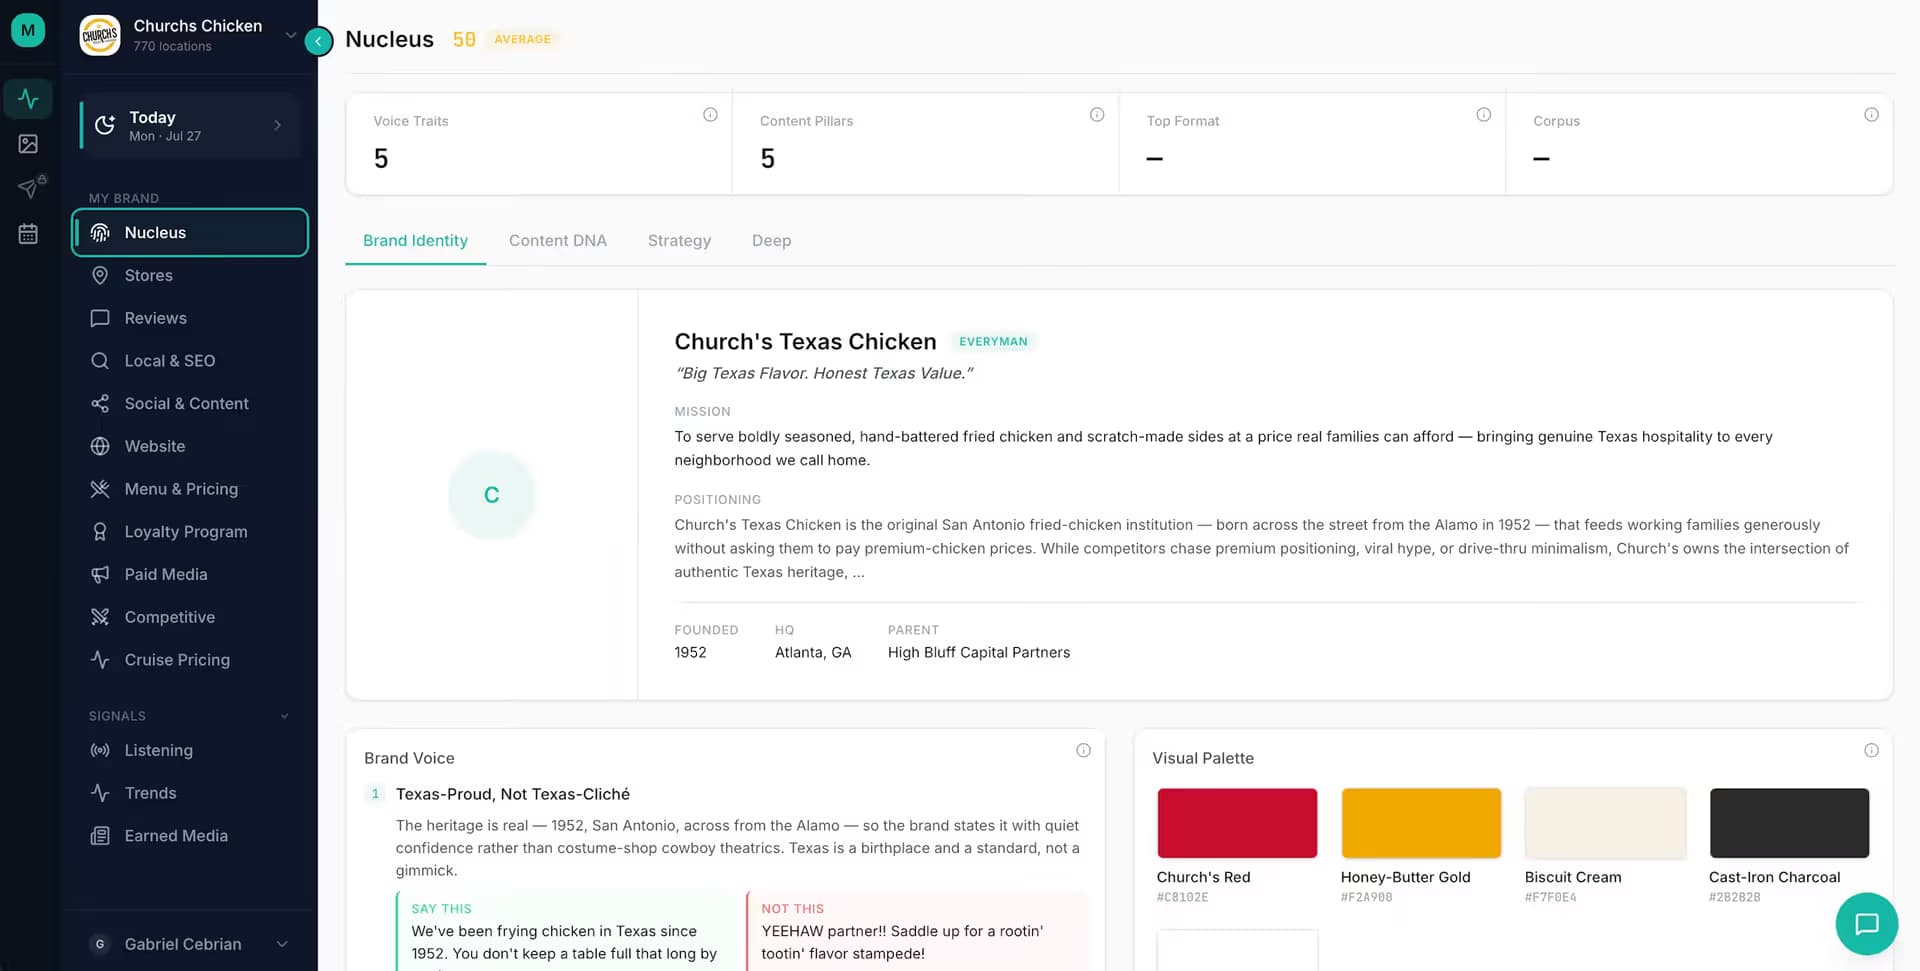Switch to the Brand Identity tab
Viewport: 1920px width, 971px height.
point(415,241)
